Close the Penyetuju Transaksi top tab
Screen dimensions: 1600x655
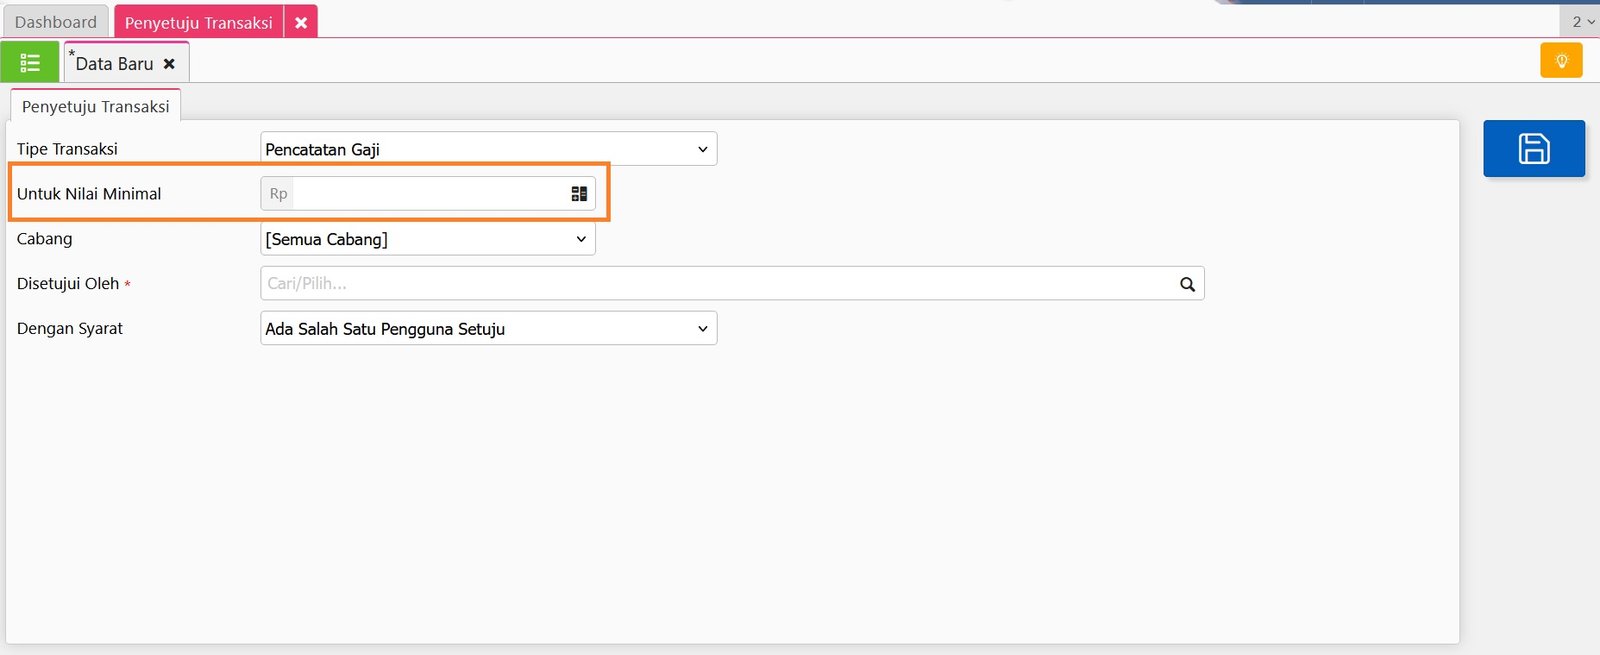[301, 22]
